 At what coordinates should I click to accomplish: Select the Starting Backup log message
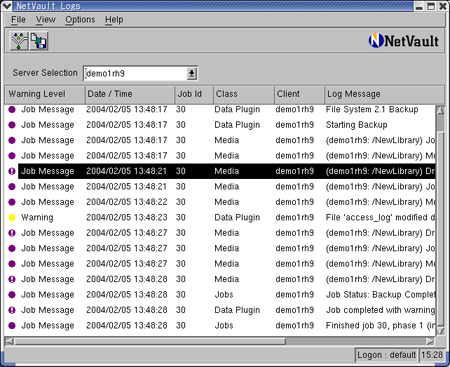click(356, 125)
